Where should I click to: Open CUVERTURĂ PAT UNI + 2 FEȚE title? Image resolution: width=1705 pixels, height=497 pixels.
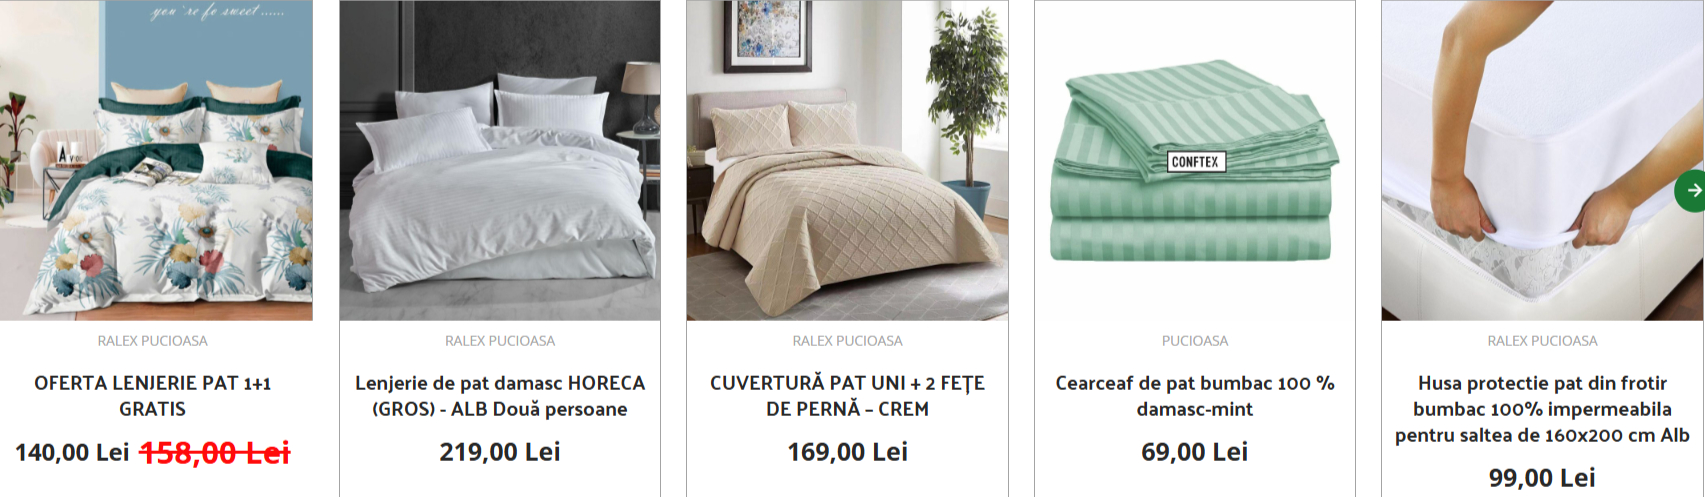pos(847,396)
